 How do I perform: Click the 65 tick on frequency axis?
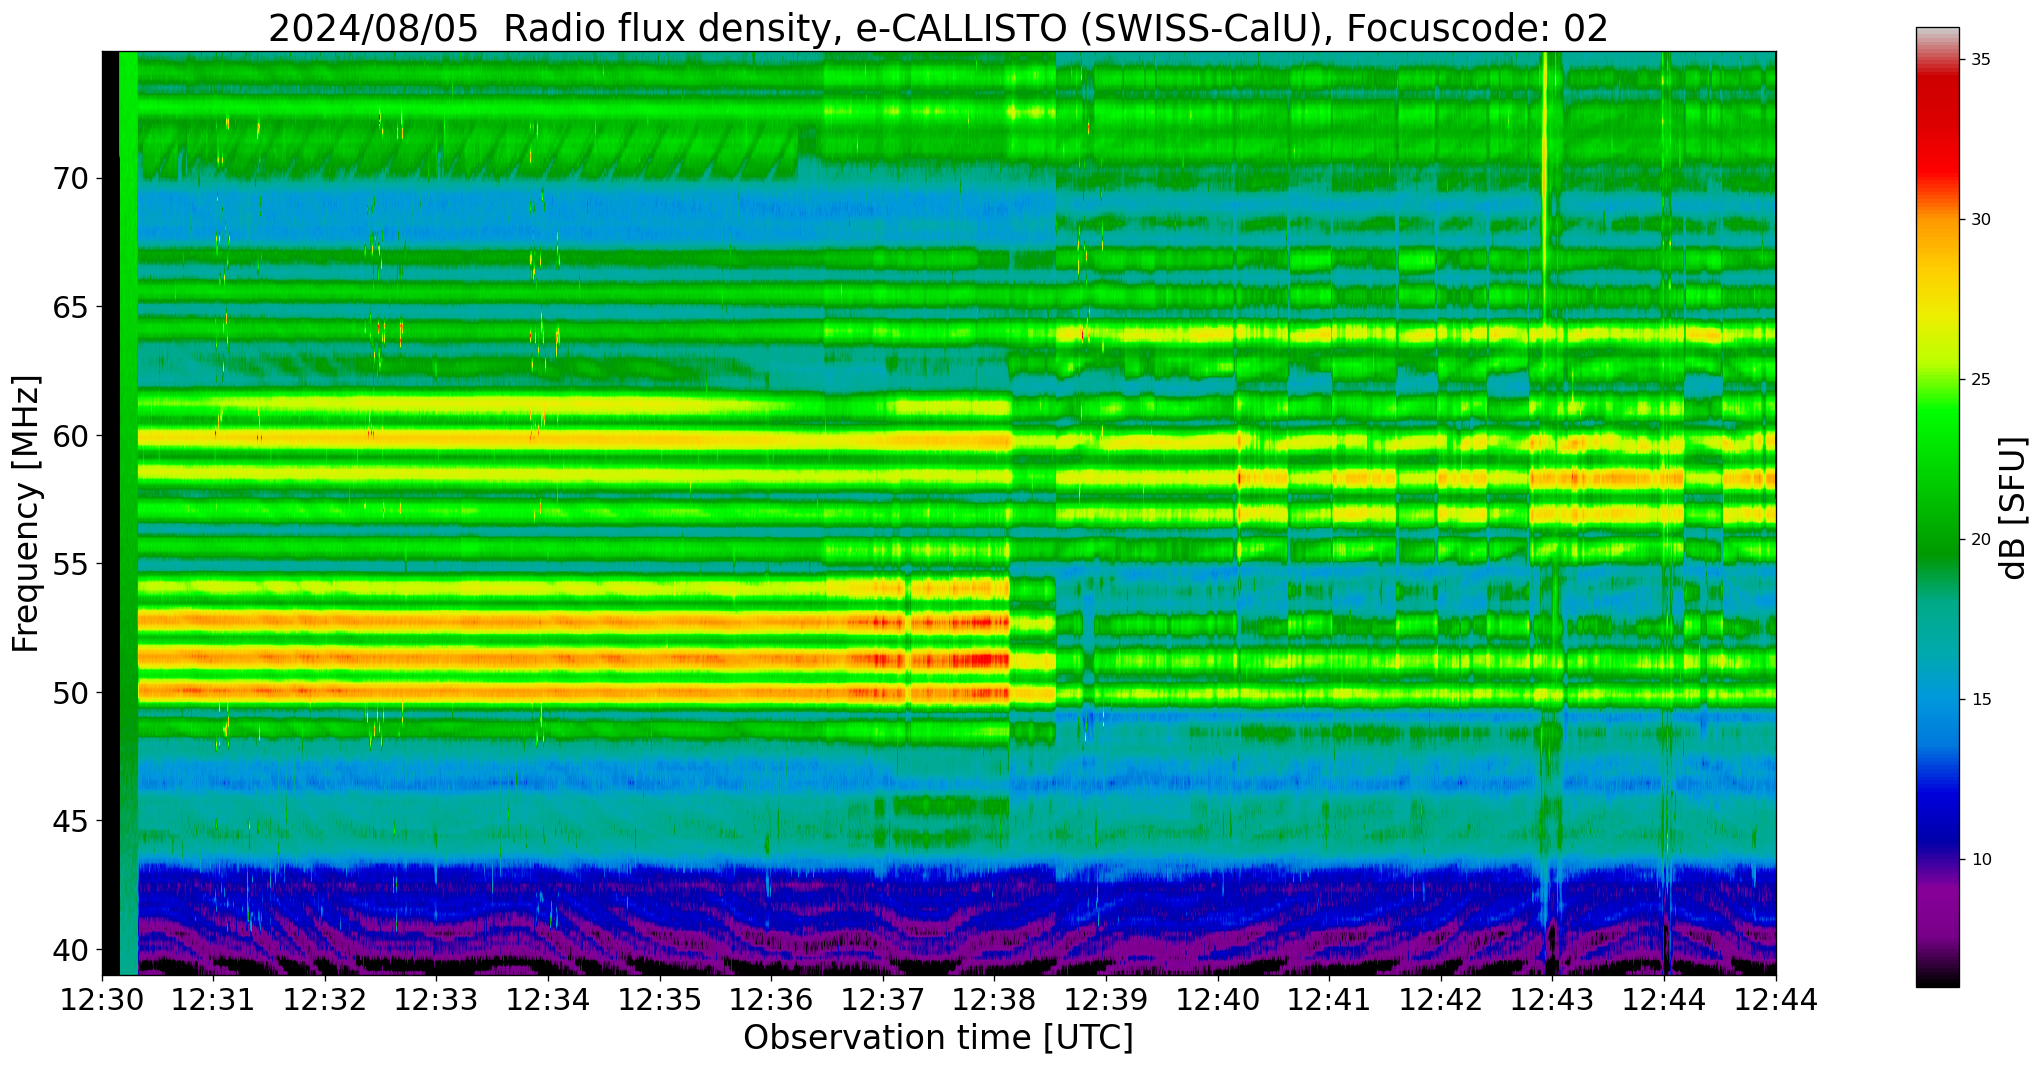tap(70, 307)
